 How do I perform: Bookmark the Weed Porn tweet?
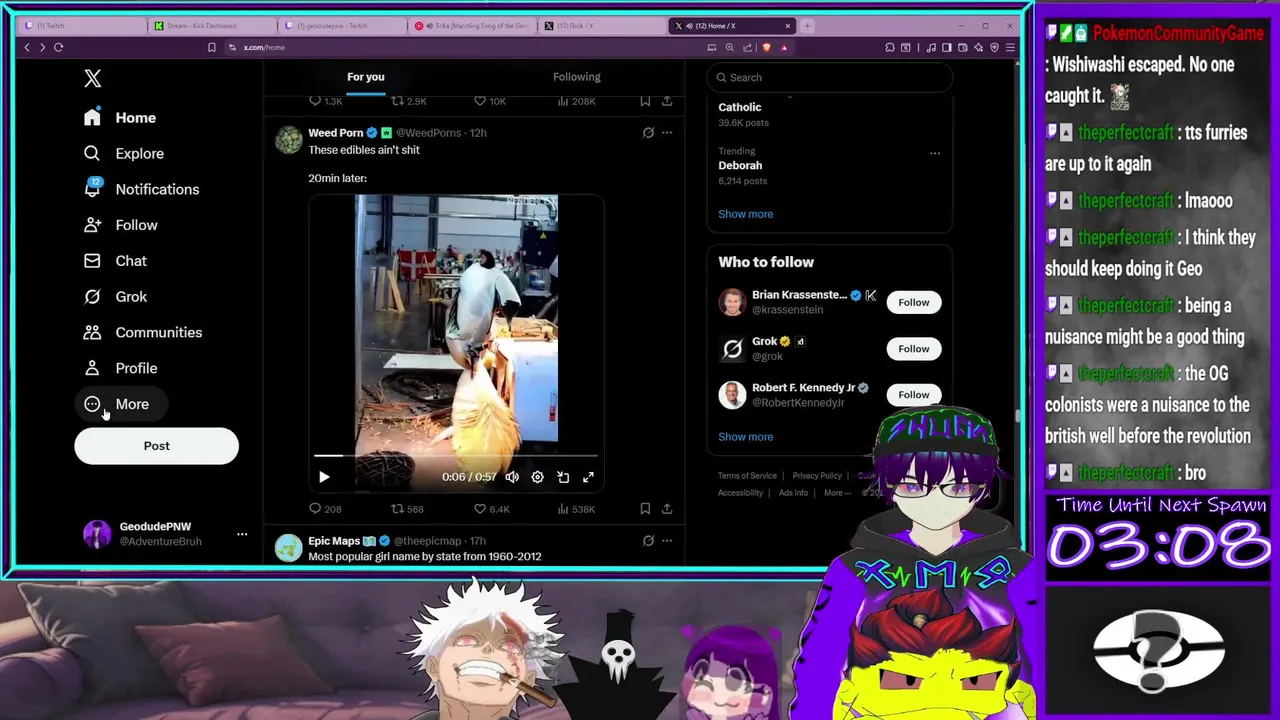tap(645, 509)
